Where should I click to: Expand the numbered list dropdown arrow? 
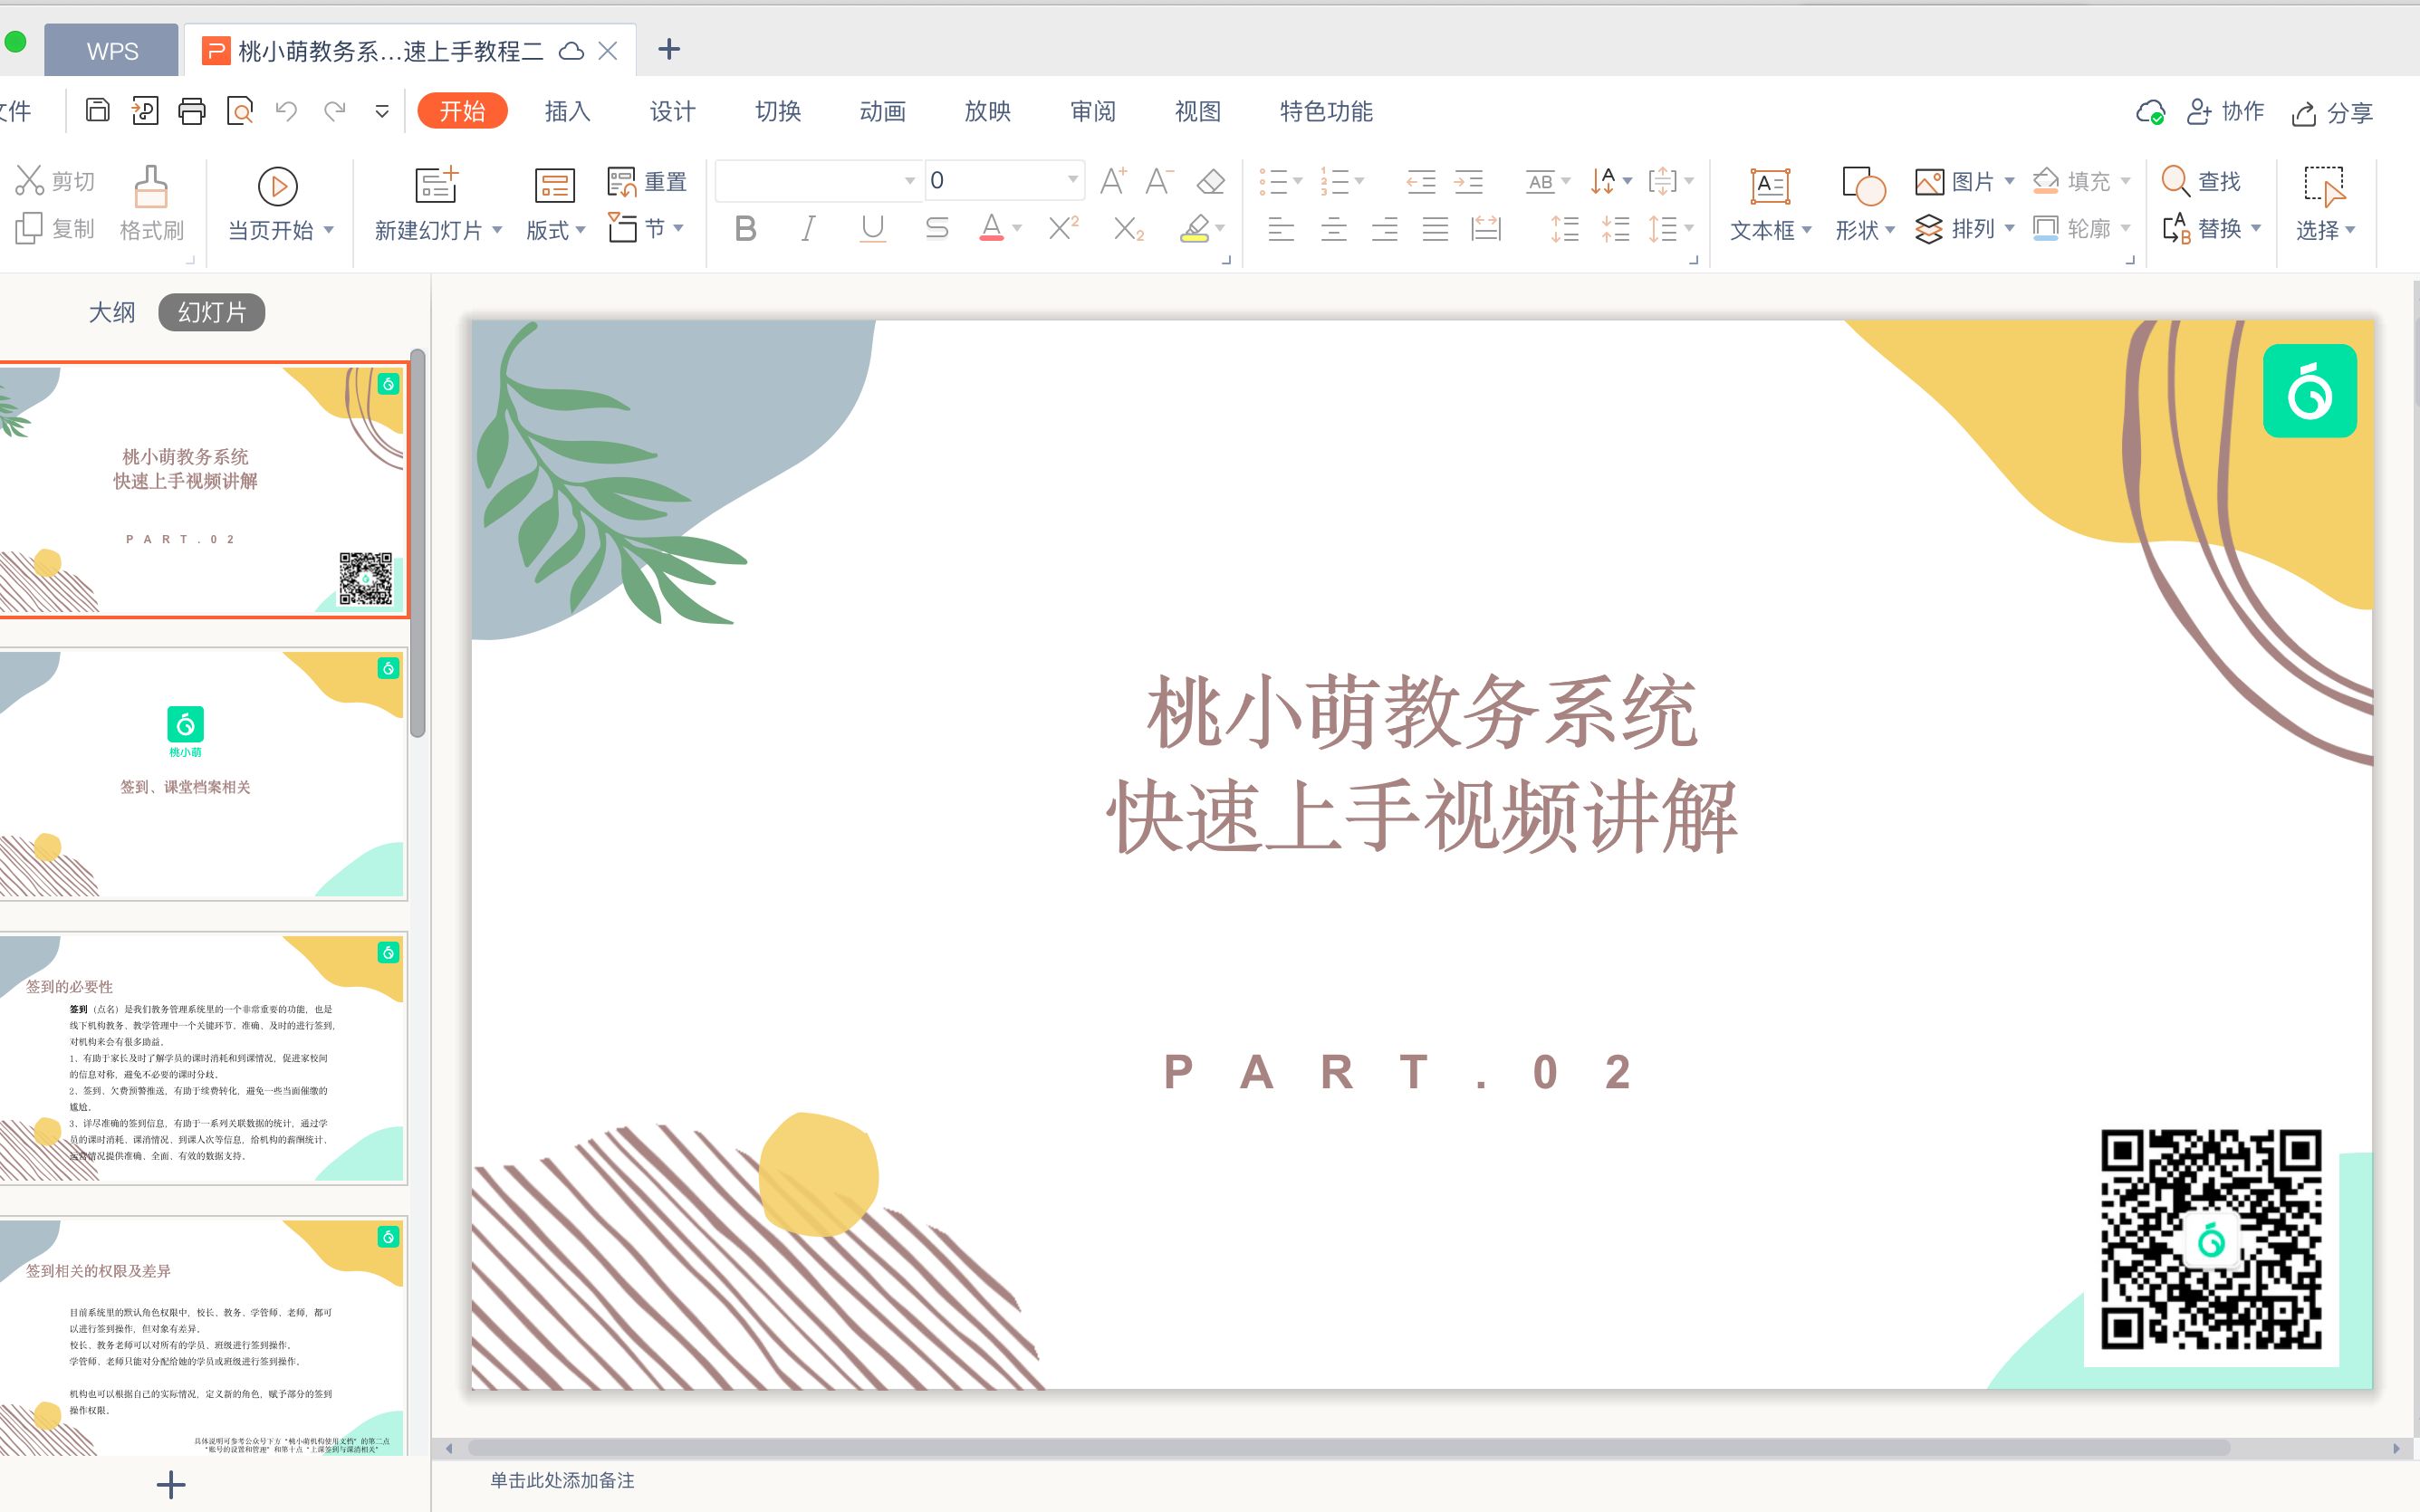point(1360,182)
